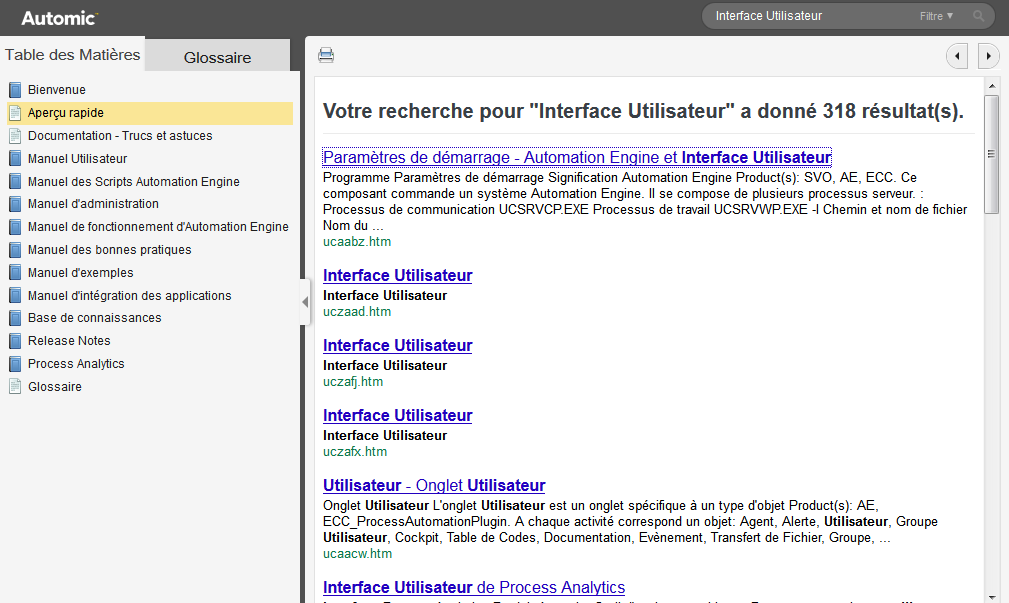
Task: Click the page icon beside Aperçu rapide
Action: pyautogui.click(x=13, y=113)
